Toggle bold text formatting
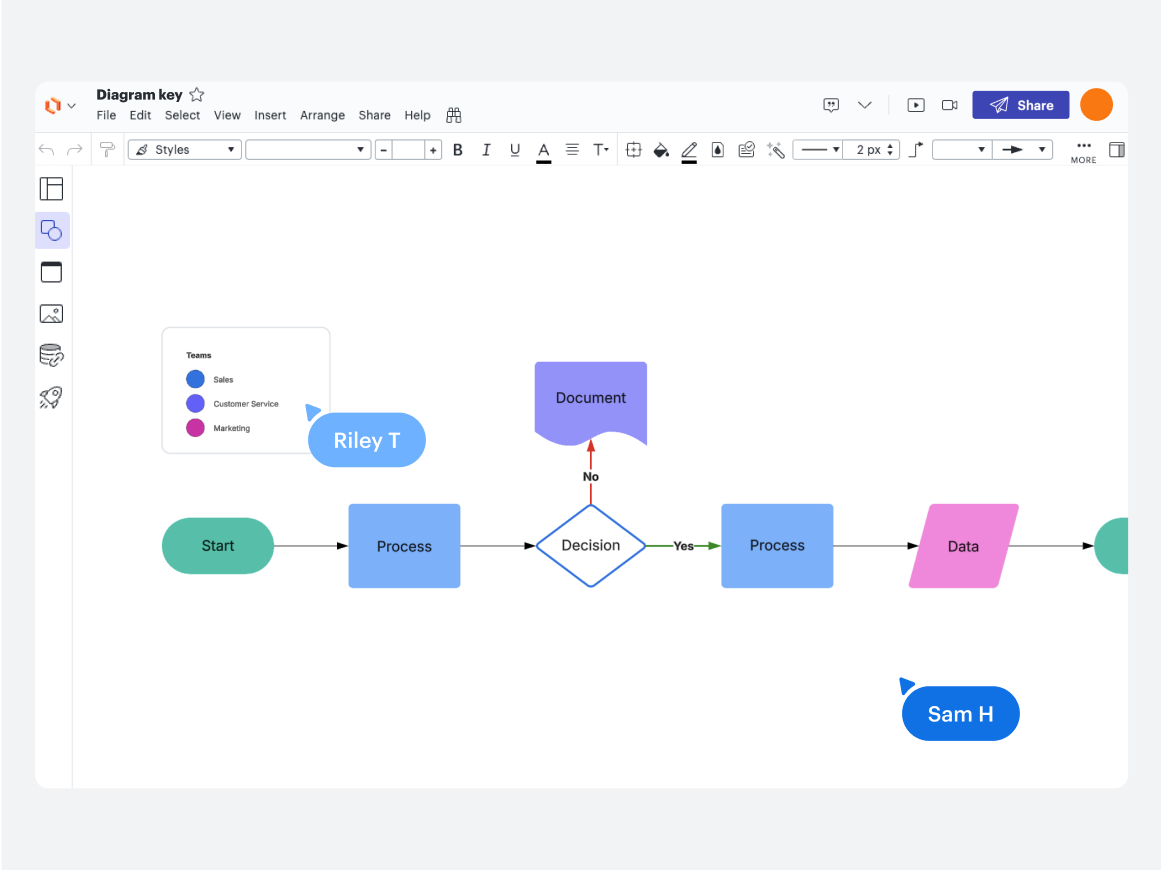 458,150
